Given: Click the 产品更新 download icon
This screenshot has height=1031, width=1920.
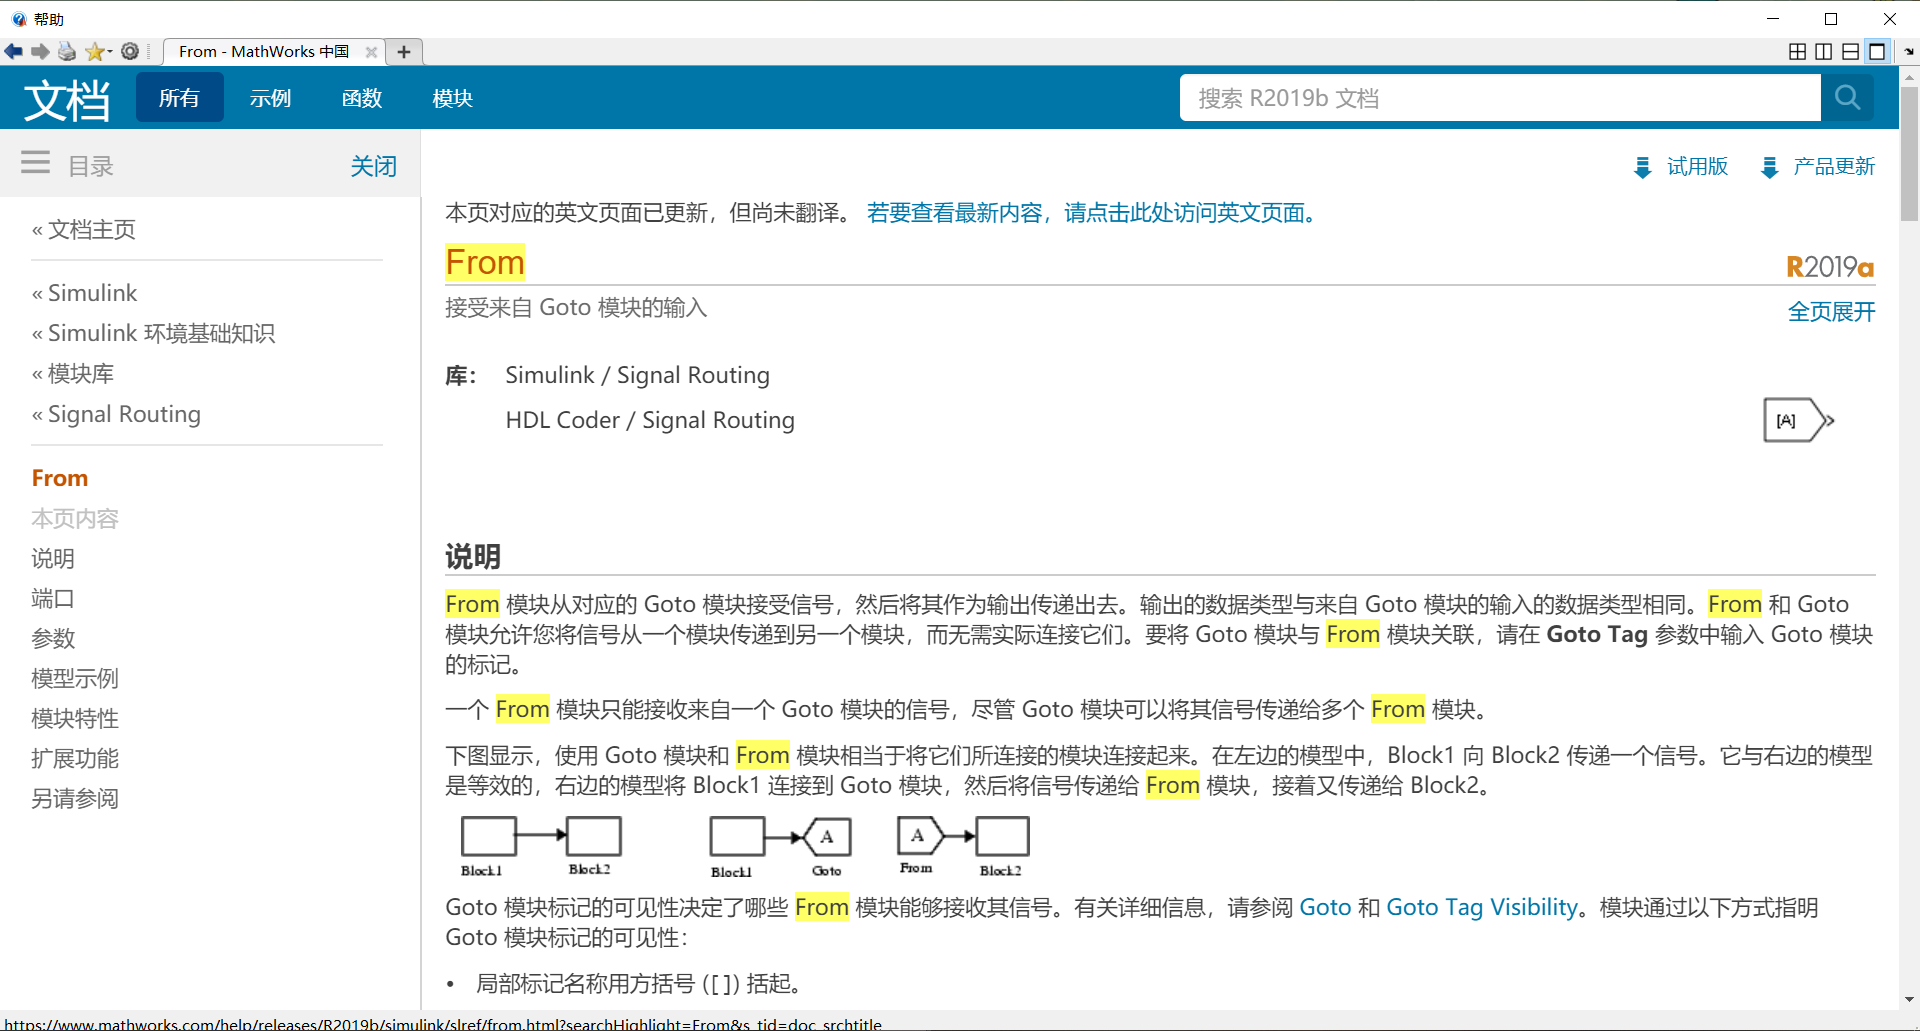Looking at the screenshot, I should [x=1769, y=167].
